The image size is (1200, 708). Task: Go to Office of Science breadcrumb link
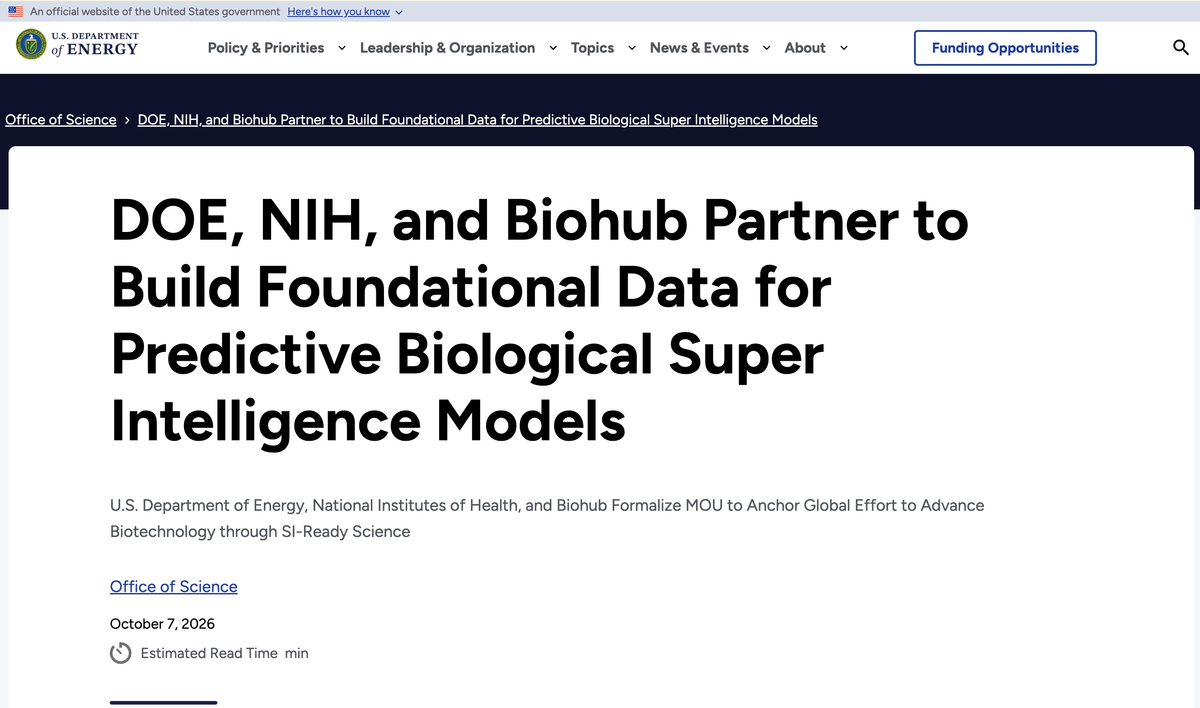coord(61,119)
